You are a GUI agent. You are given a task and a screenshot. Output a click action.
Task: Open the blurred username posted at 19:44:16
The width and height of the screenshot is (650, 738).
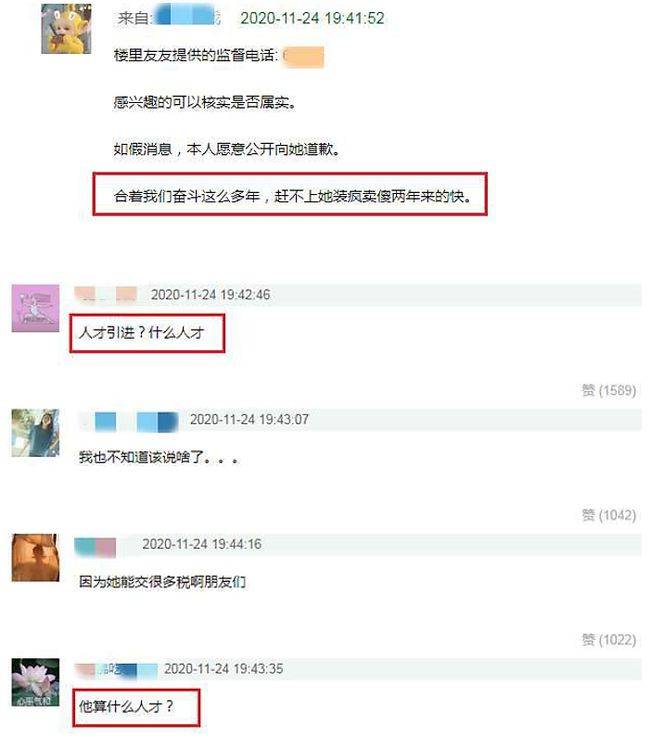pyautogui.click(x=96, y=546)
